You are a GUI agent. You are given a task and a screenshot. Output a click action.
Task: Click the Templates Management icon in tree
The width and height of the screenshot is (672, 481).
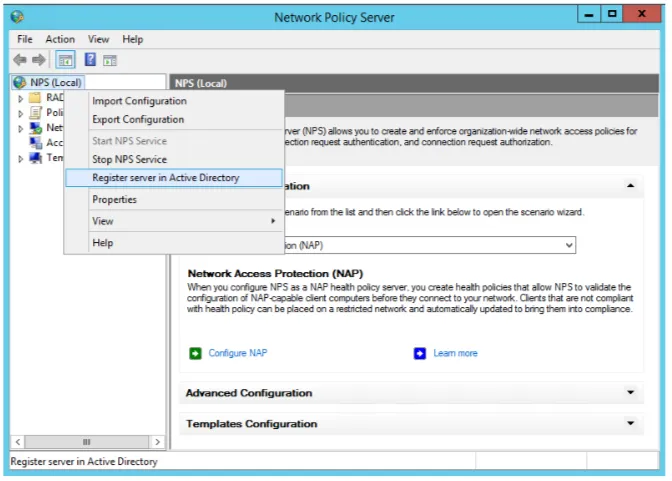[x=36, y=158]
